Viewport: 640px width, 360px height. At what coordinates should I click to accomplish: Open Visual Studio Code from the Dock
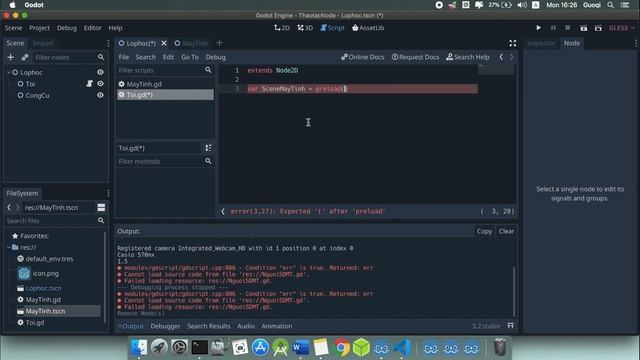tap(402, 348)
